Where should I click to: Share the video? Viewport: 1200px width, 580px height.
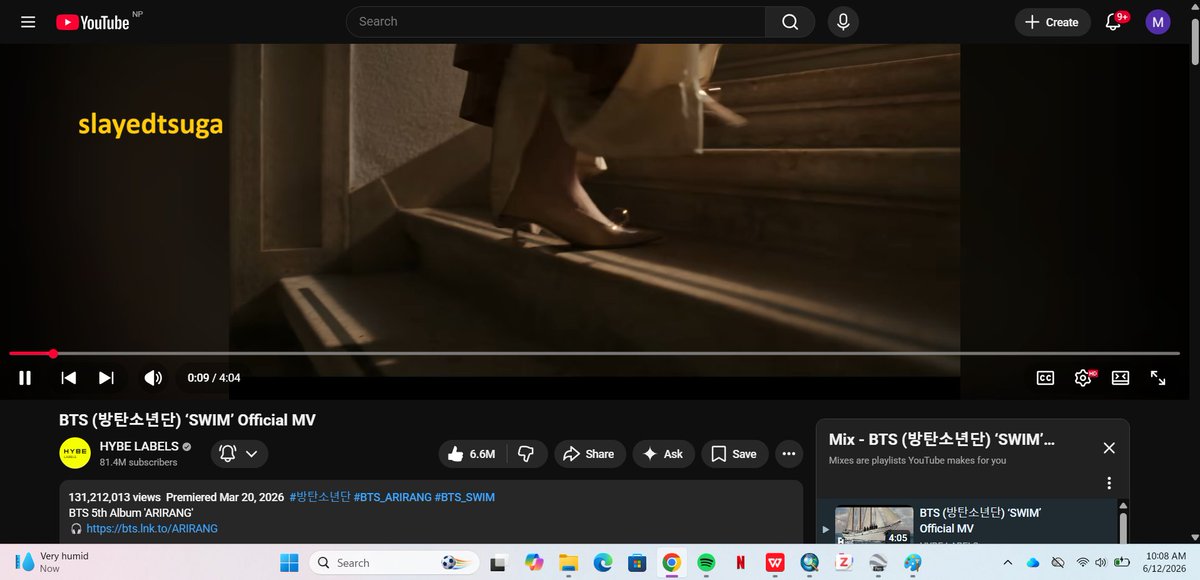589,454
